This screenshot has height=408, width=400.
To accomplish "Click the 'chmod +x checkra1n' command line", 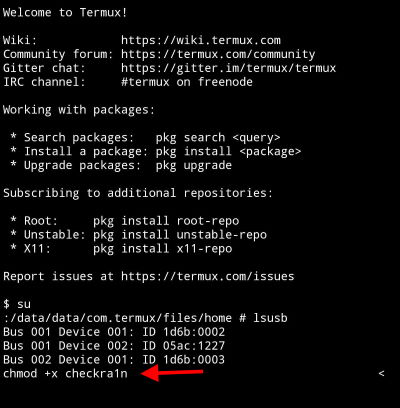I will (65, 373).
